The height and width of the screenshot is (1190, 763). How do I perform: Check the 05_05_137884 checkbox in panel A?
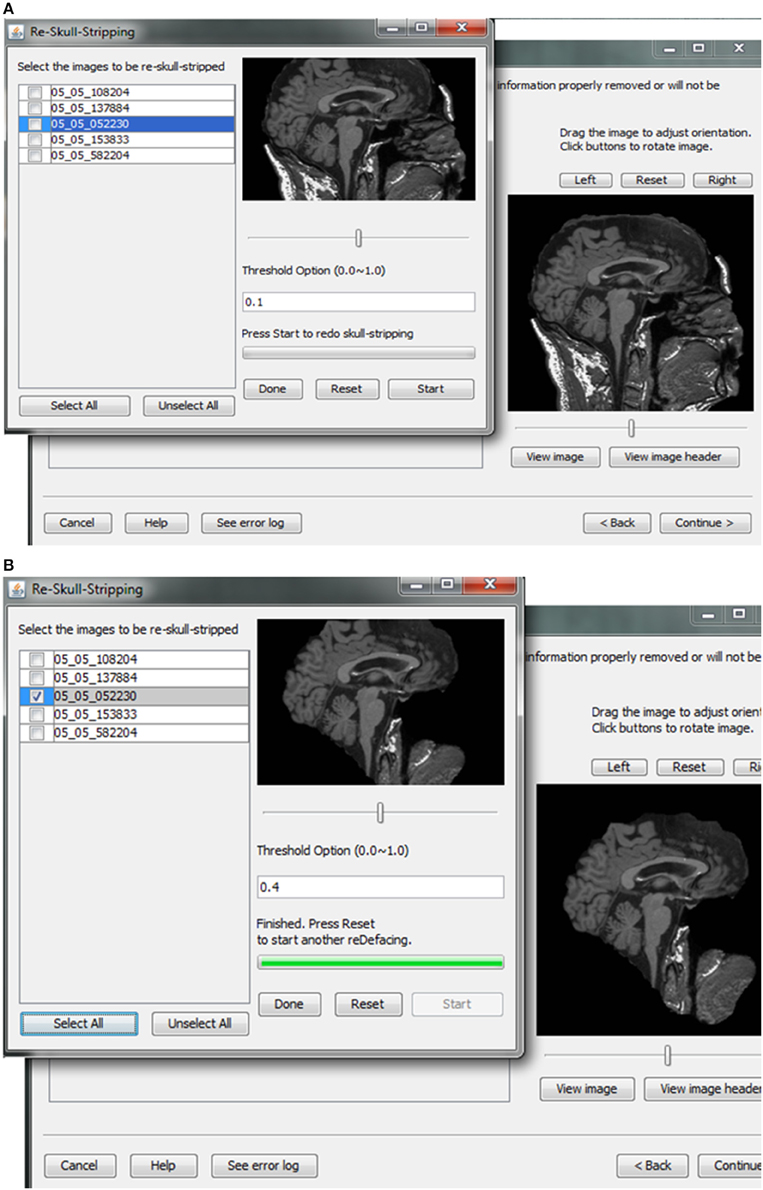point(35,108)
